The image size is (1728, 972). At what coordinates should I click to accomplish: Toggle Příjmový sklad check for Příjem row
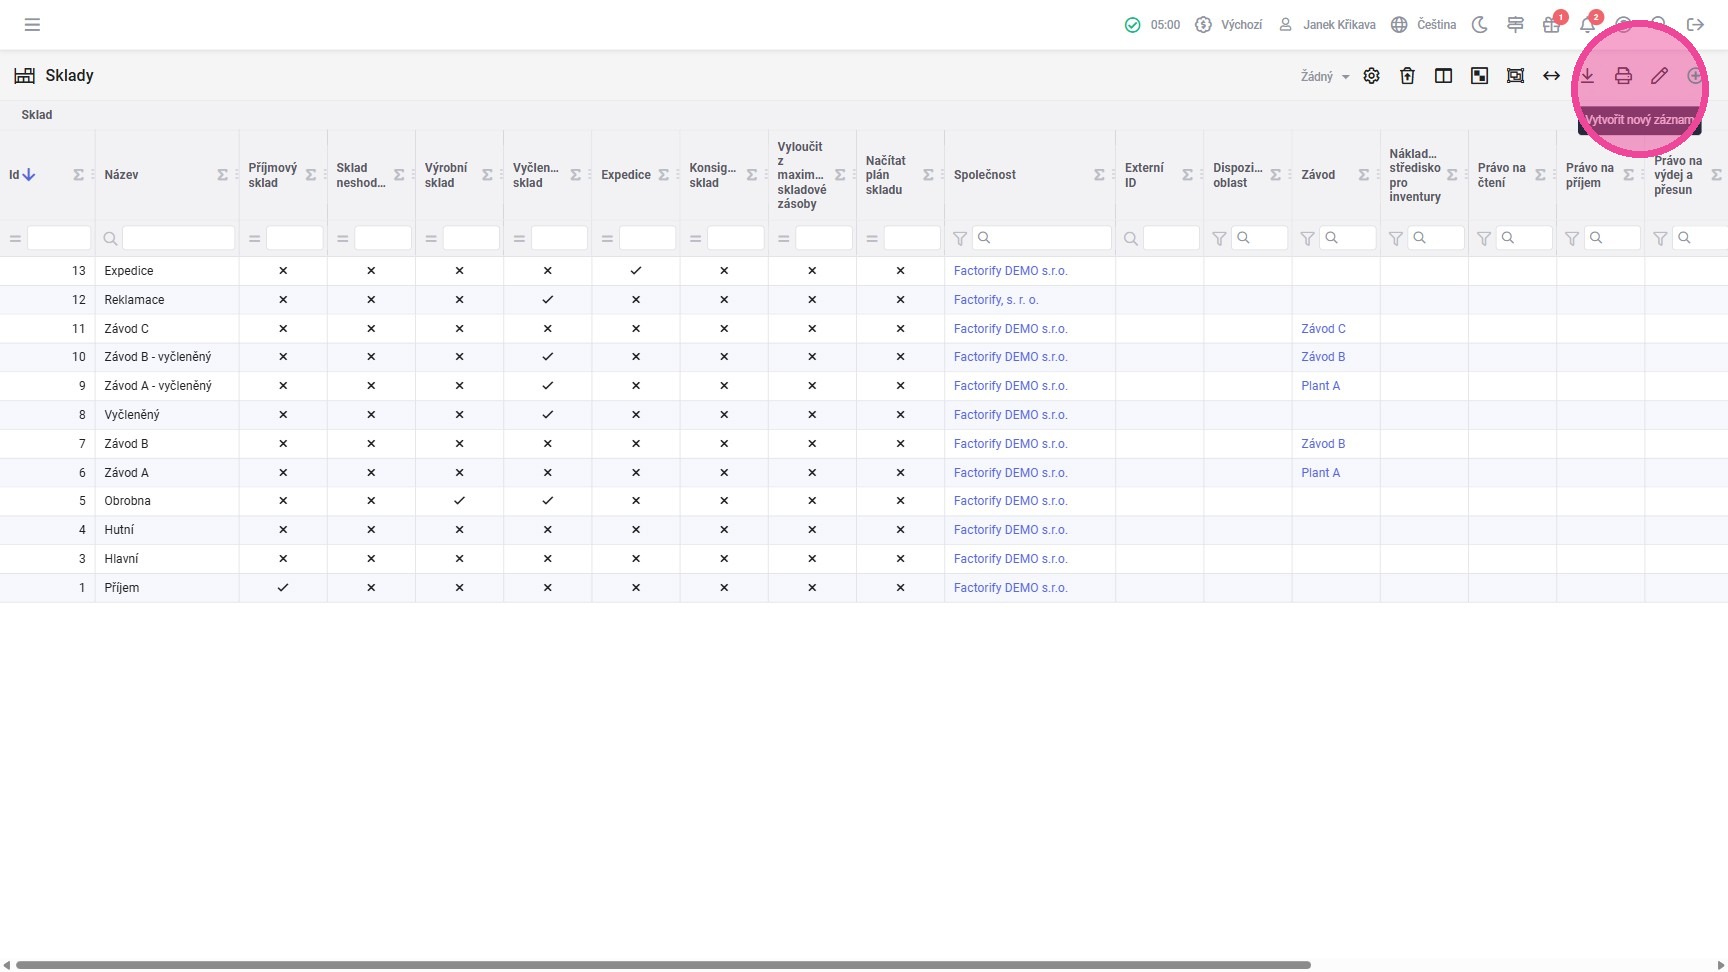(283, 588)
